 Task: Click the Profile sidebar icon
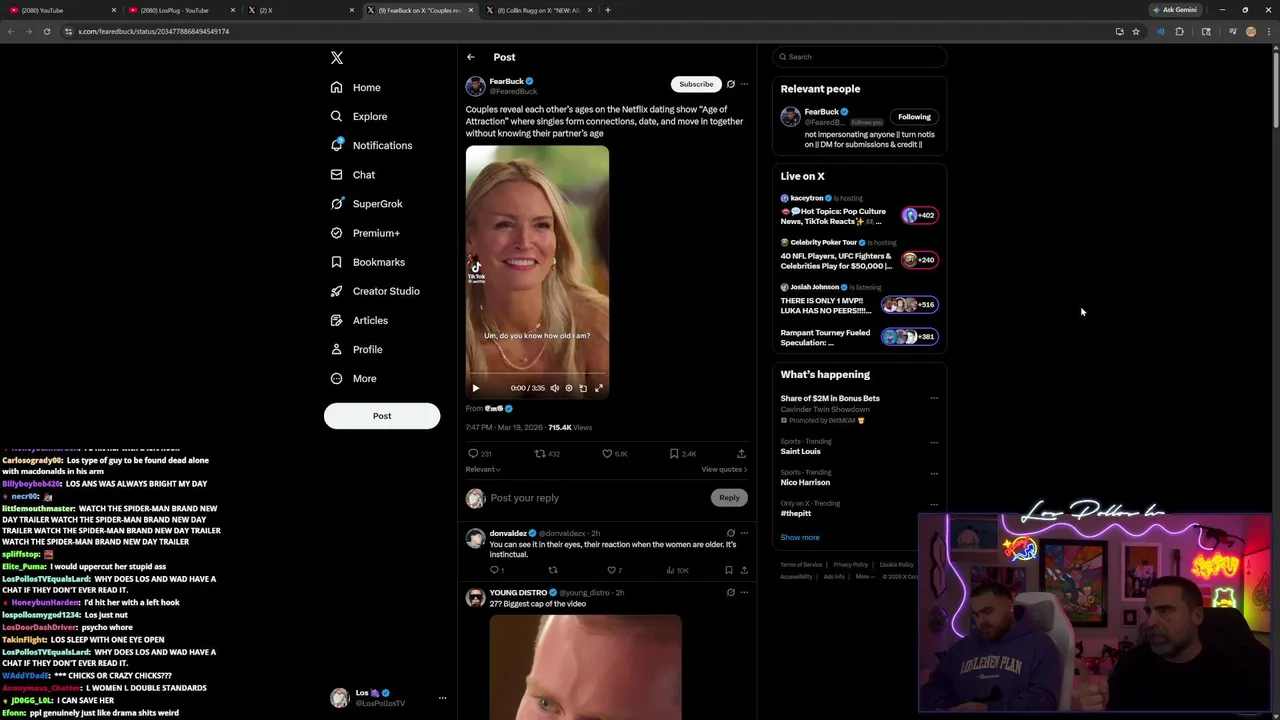coord(337,349)
